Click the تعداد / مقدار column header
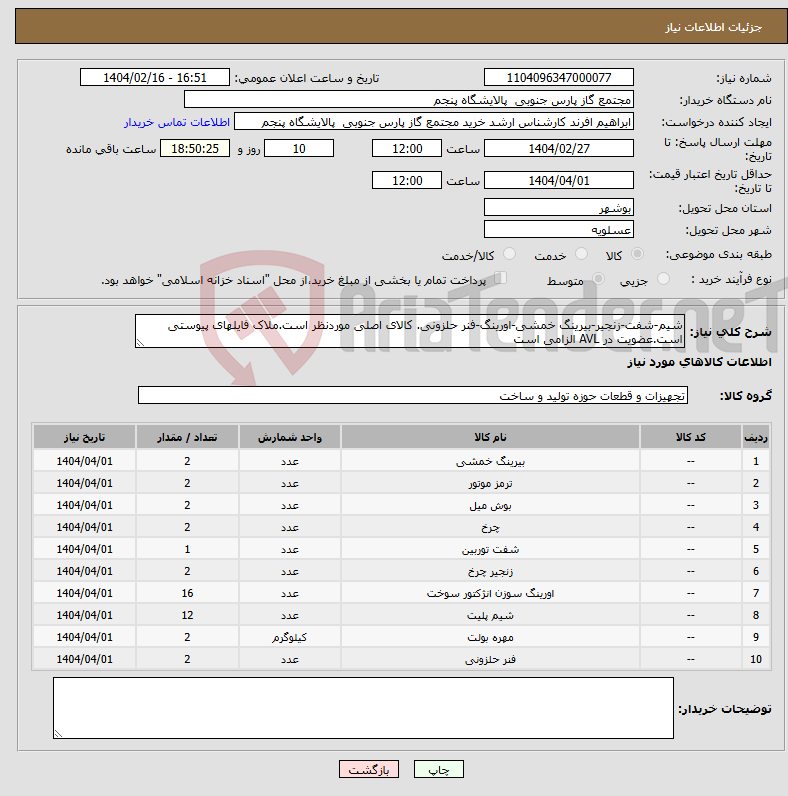 point(187,437)
